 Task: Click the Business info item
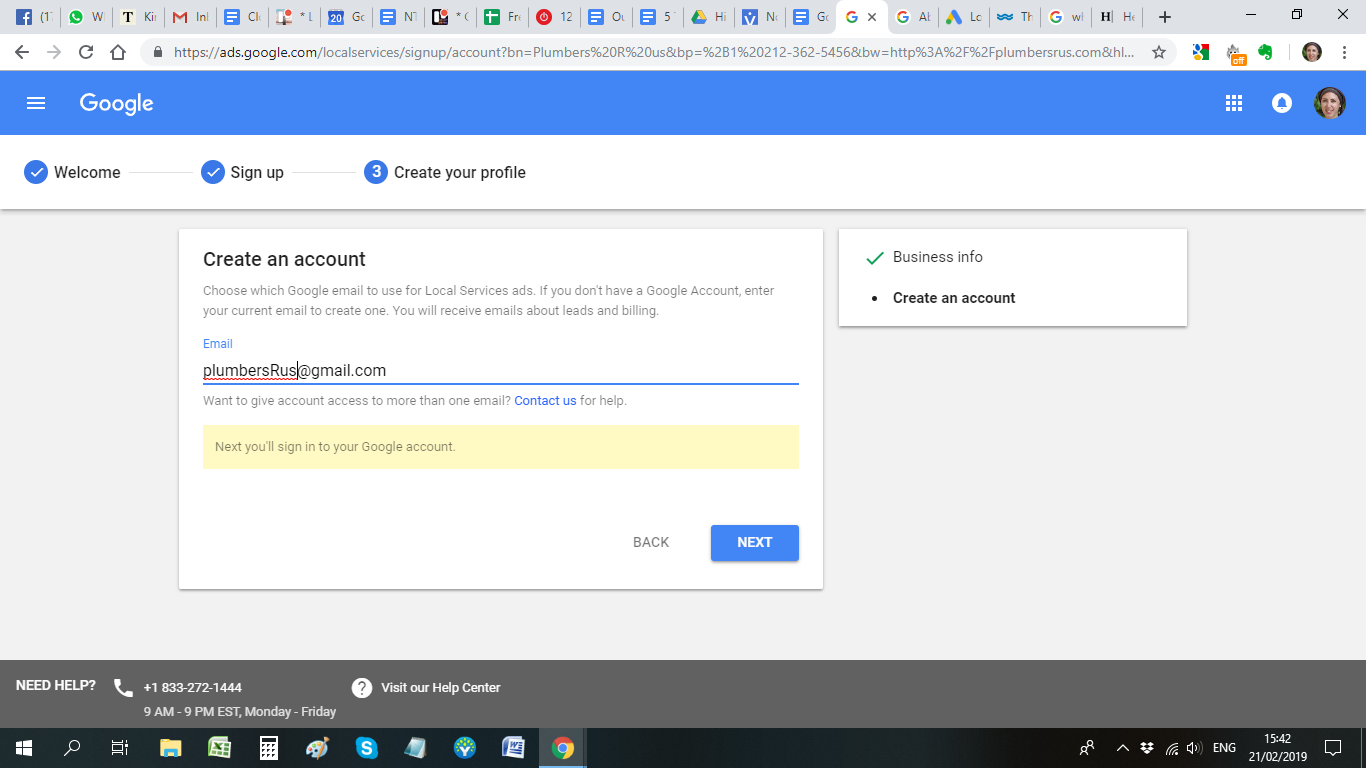point(938,257)
